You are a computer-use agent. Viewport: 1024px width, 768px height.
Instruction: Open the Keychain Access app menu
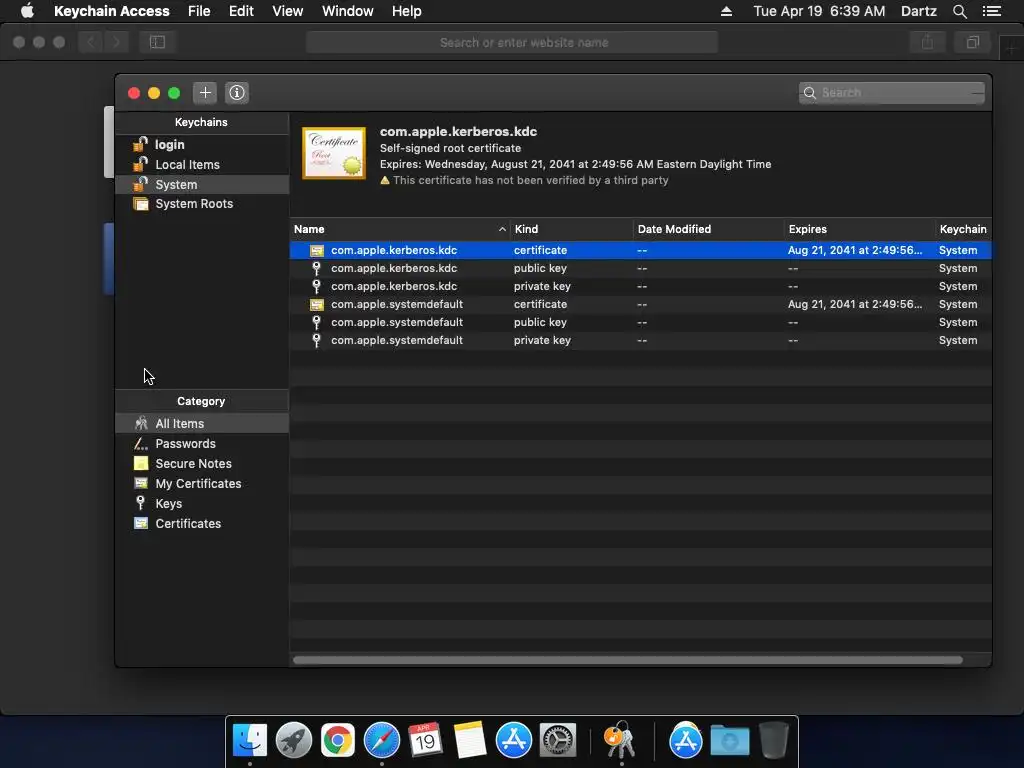click(112, 11)
